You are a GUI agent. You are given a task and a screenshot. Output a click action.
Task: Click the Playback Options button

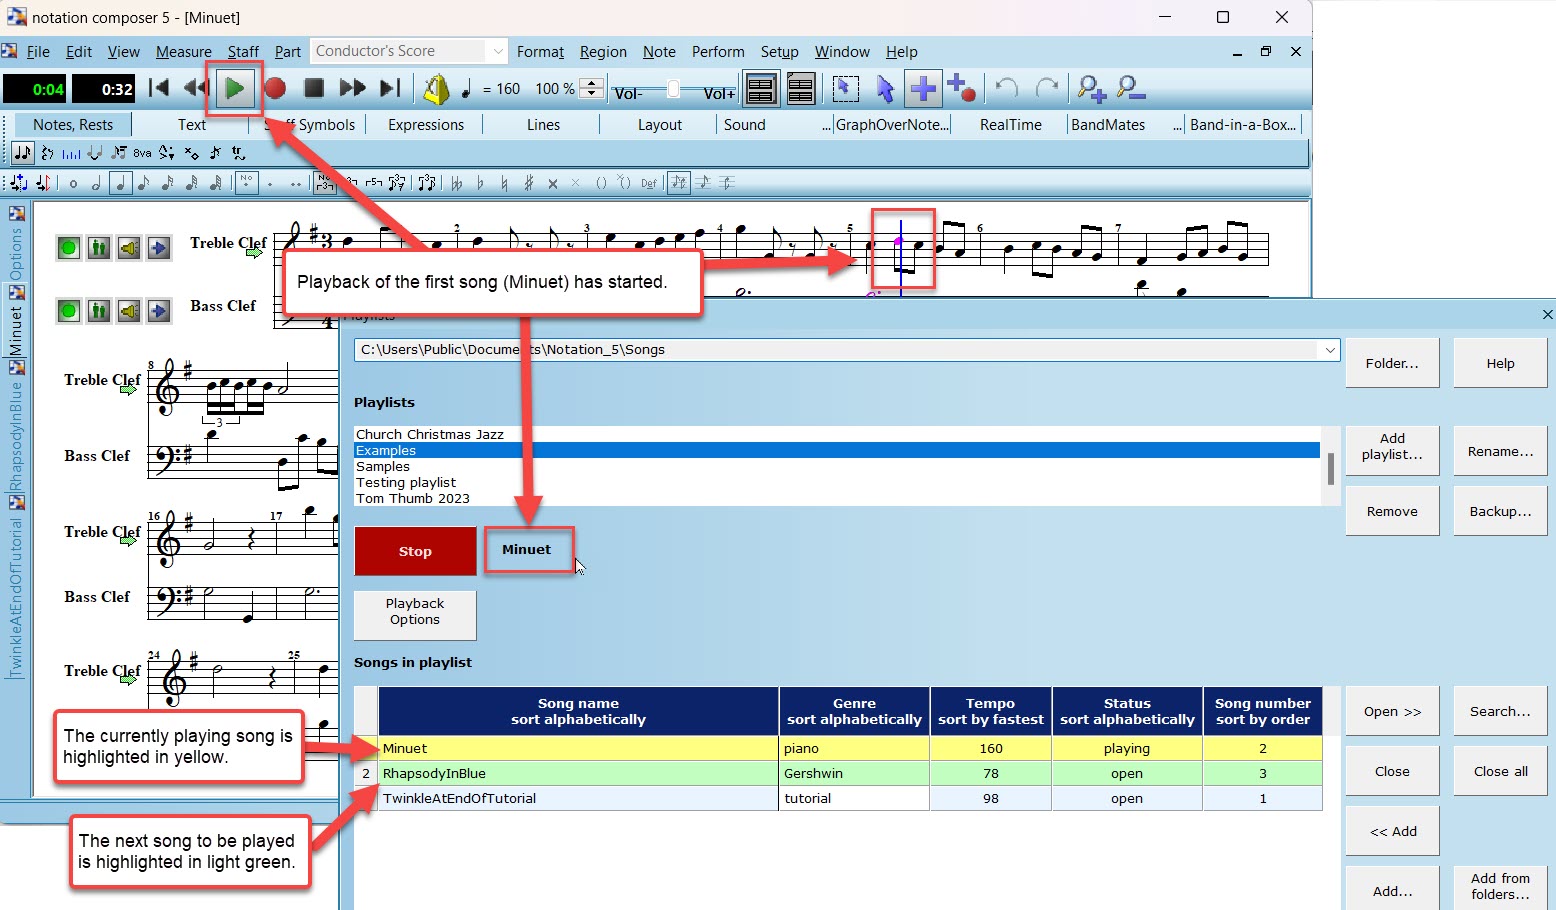click(x=415, y=612)
